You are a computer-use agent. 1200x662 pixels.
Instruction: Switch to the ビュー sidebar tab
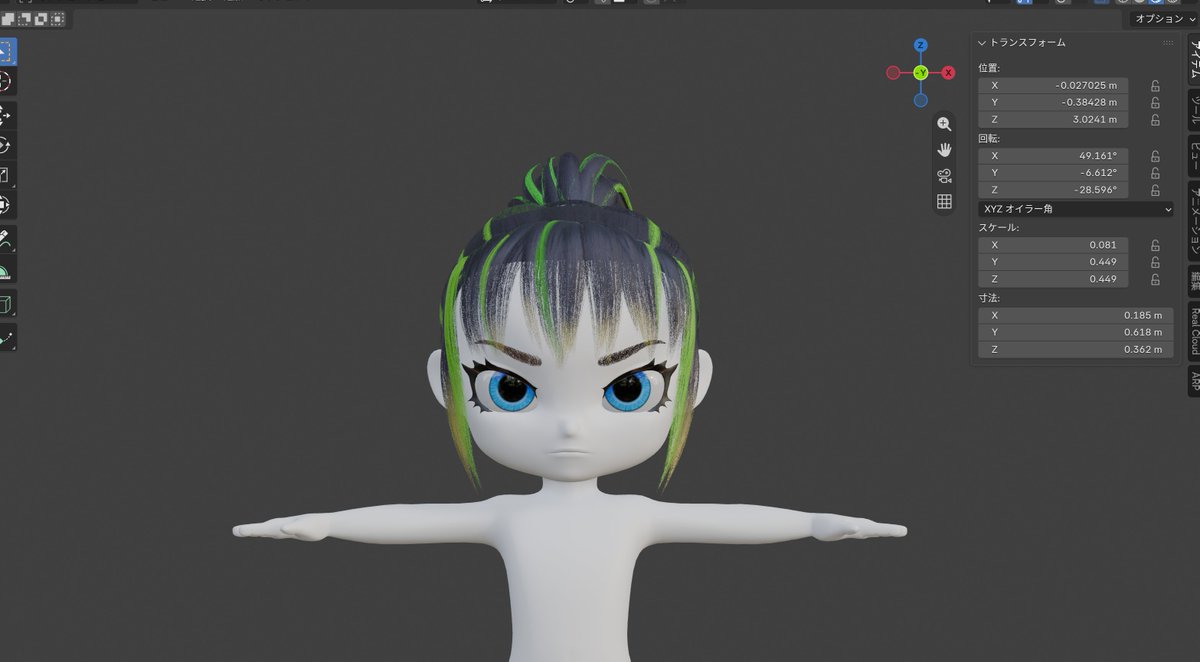pos(1193,154)
